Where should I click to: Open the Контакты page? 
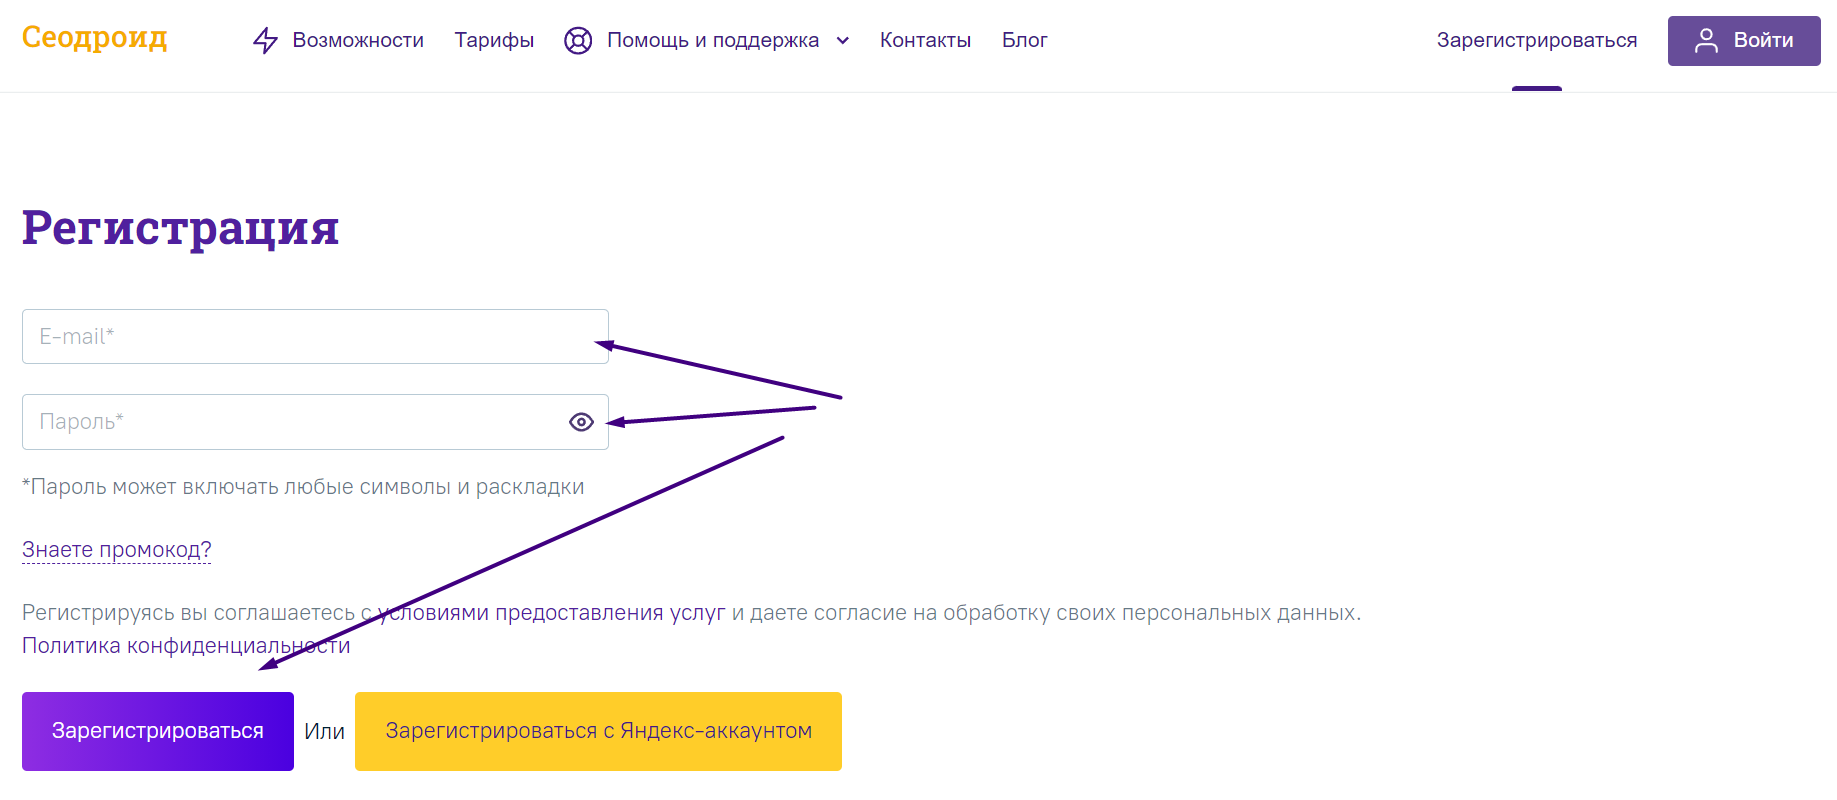(x=925, y=41)
